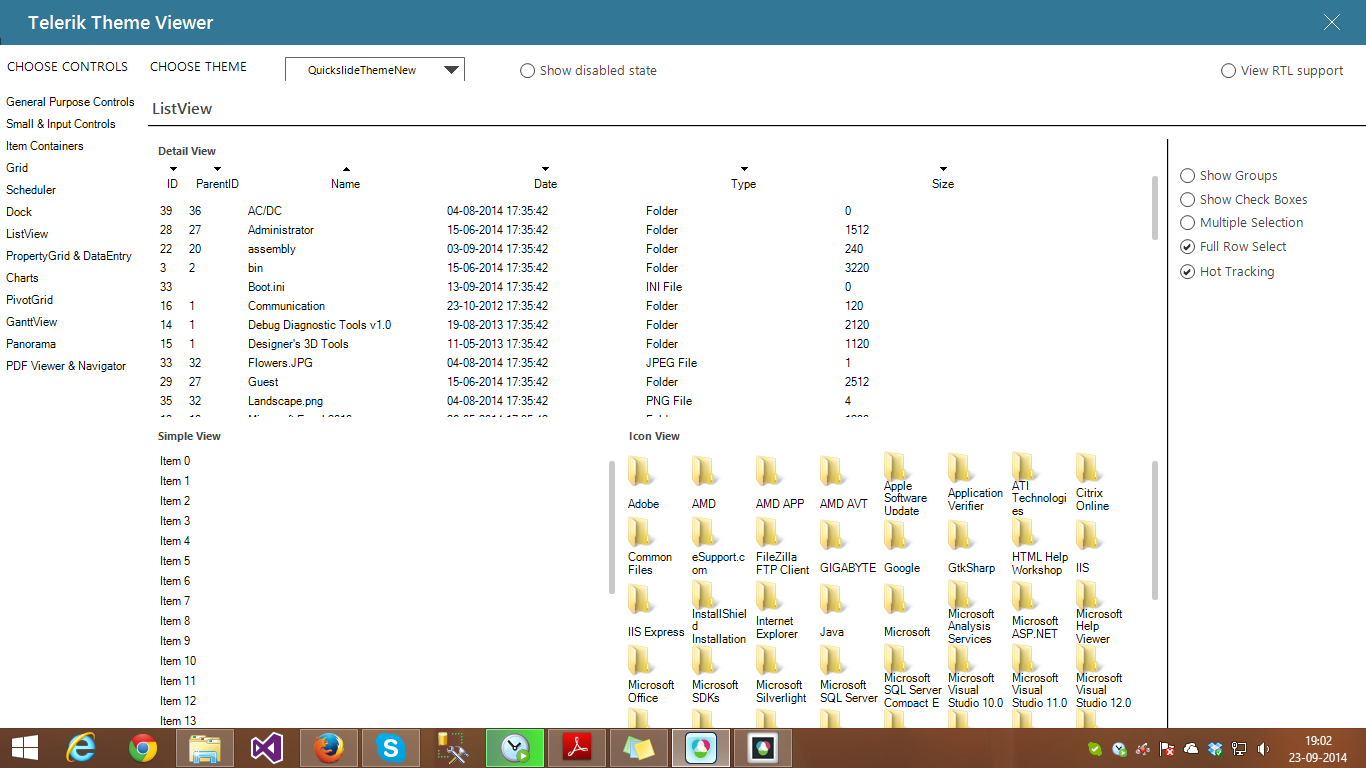Click the Microsoft SDKs folder icon
The height and width of the screenshot is (768, 1366).
coord(705,661)
